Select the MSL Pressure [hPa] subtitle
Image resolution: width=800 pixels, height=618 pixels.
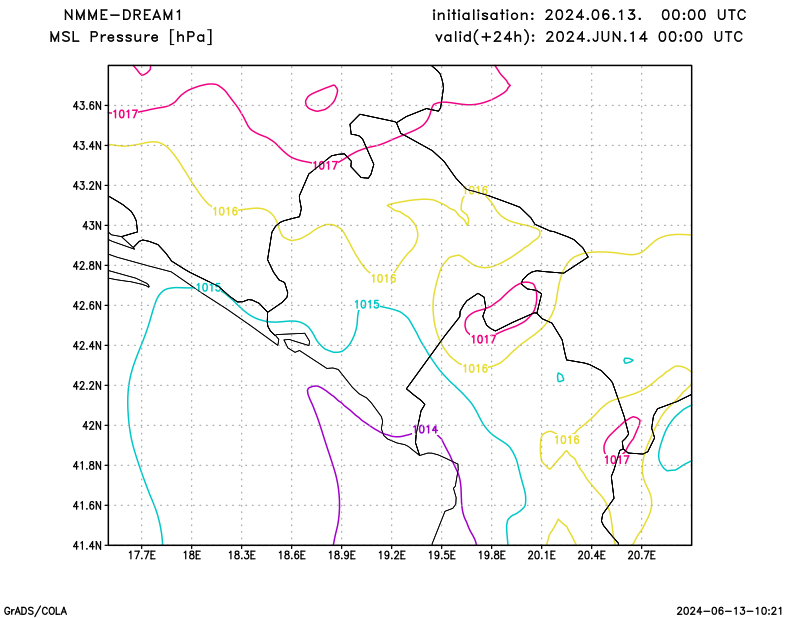click(131, 37)
